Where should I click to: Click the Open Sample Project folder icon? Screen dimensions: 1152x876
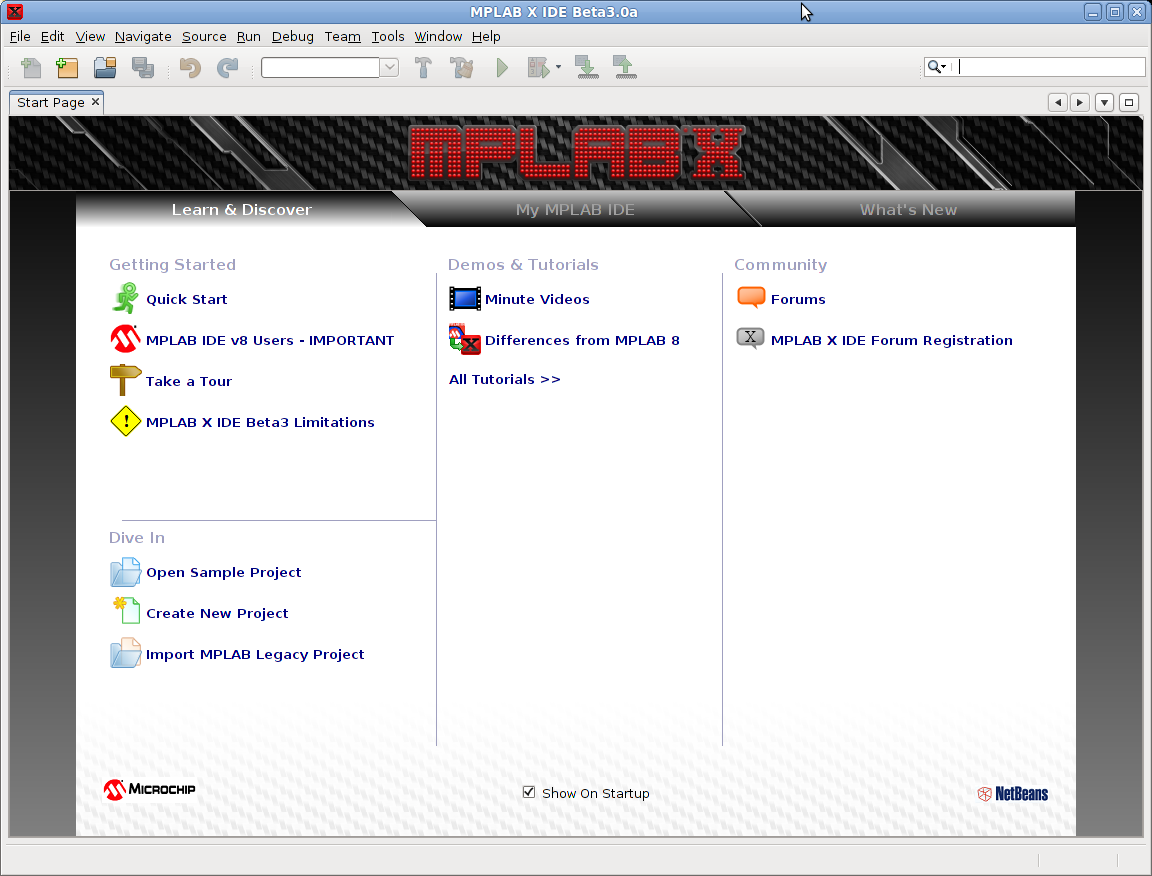click(x=126, y=572)
